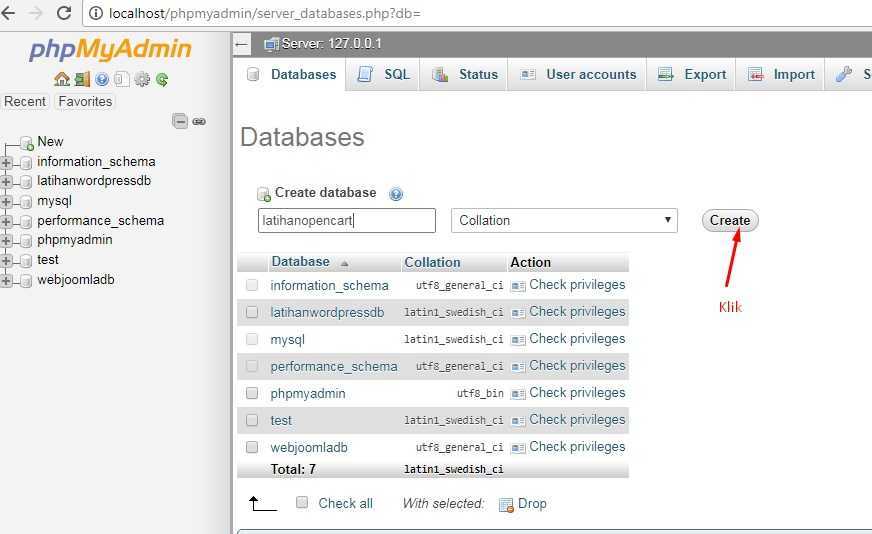
Task: Open navigation panel settings gear icon
Action: click(142, 80)
